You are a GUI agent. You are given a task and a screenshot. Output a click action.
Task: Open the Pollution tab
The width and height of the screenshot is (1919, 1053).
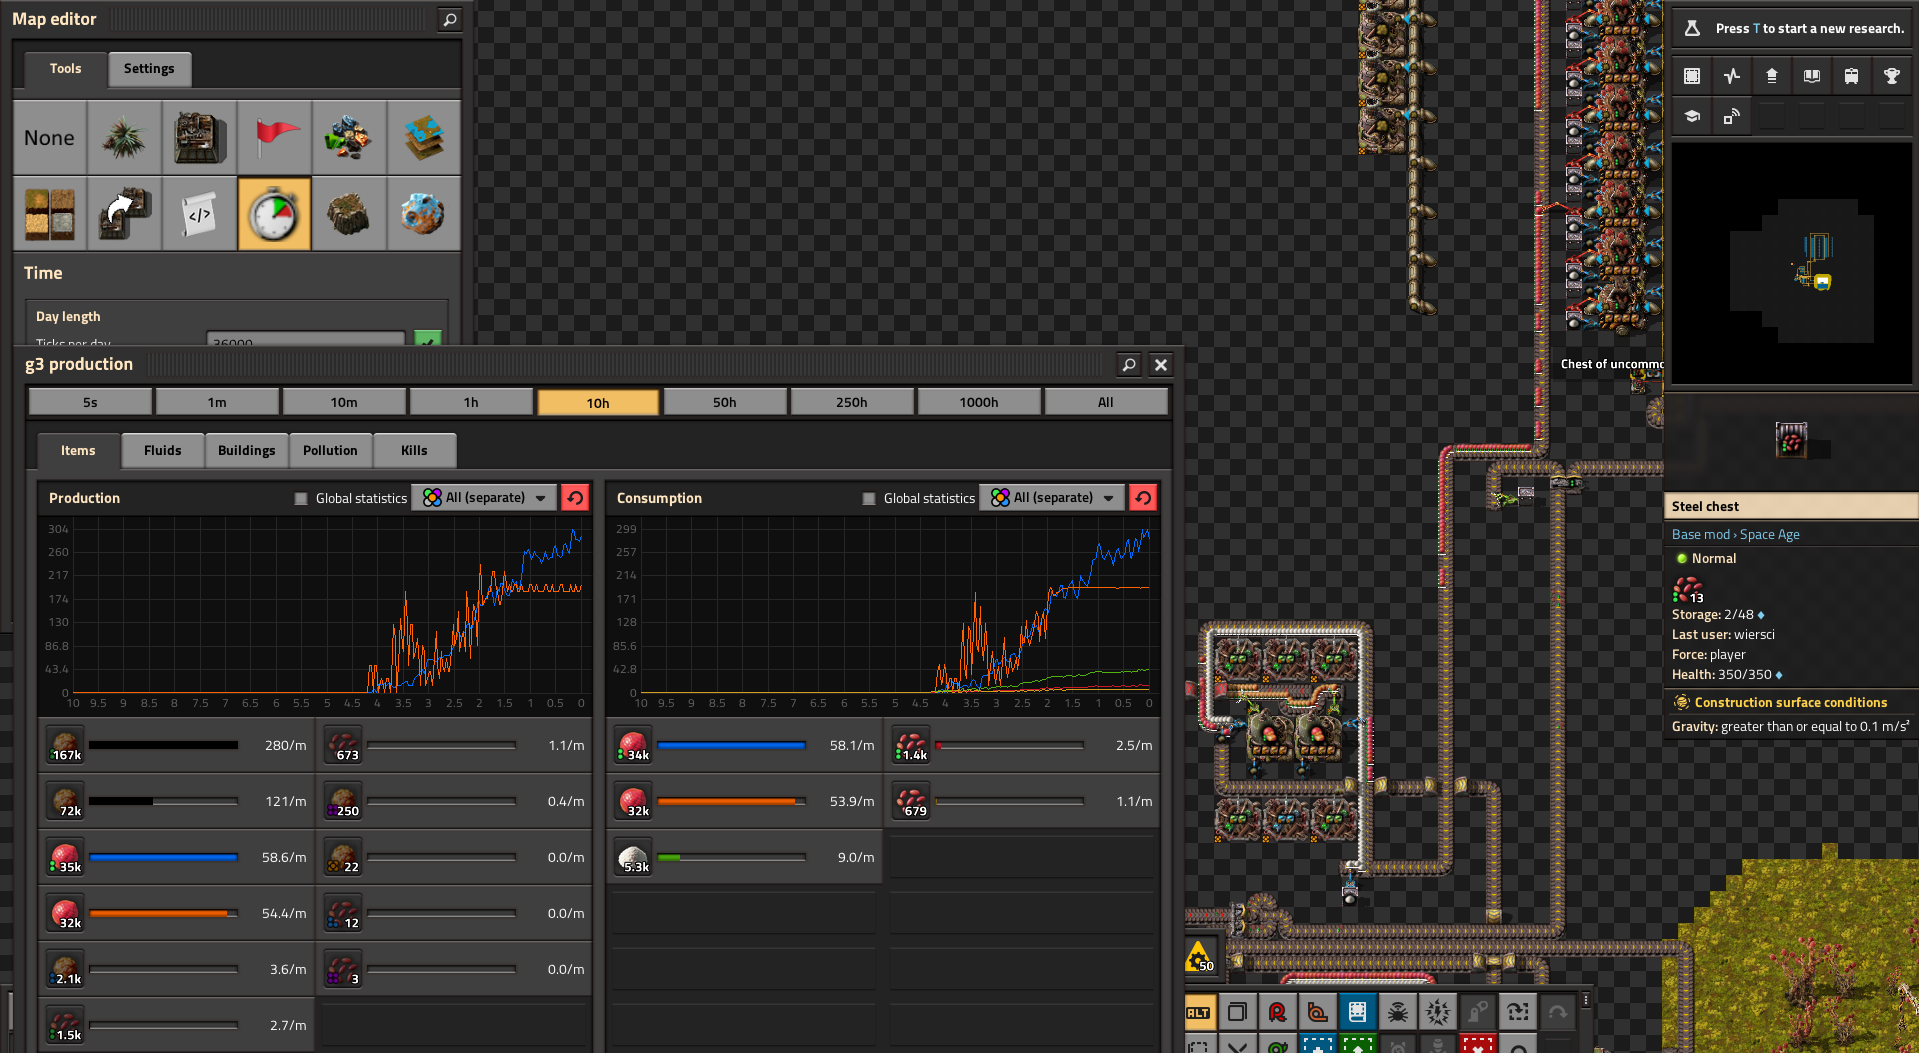330,451
